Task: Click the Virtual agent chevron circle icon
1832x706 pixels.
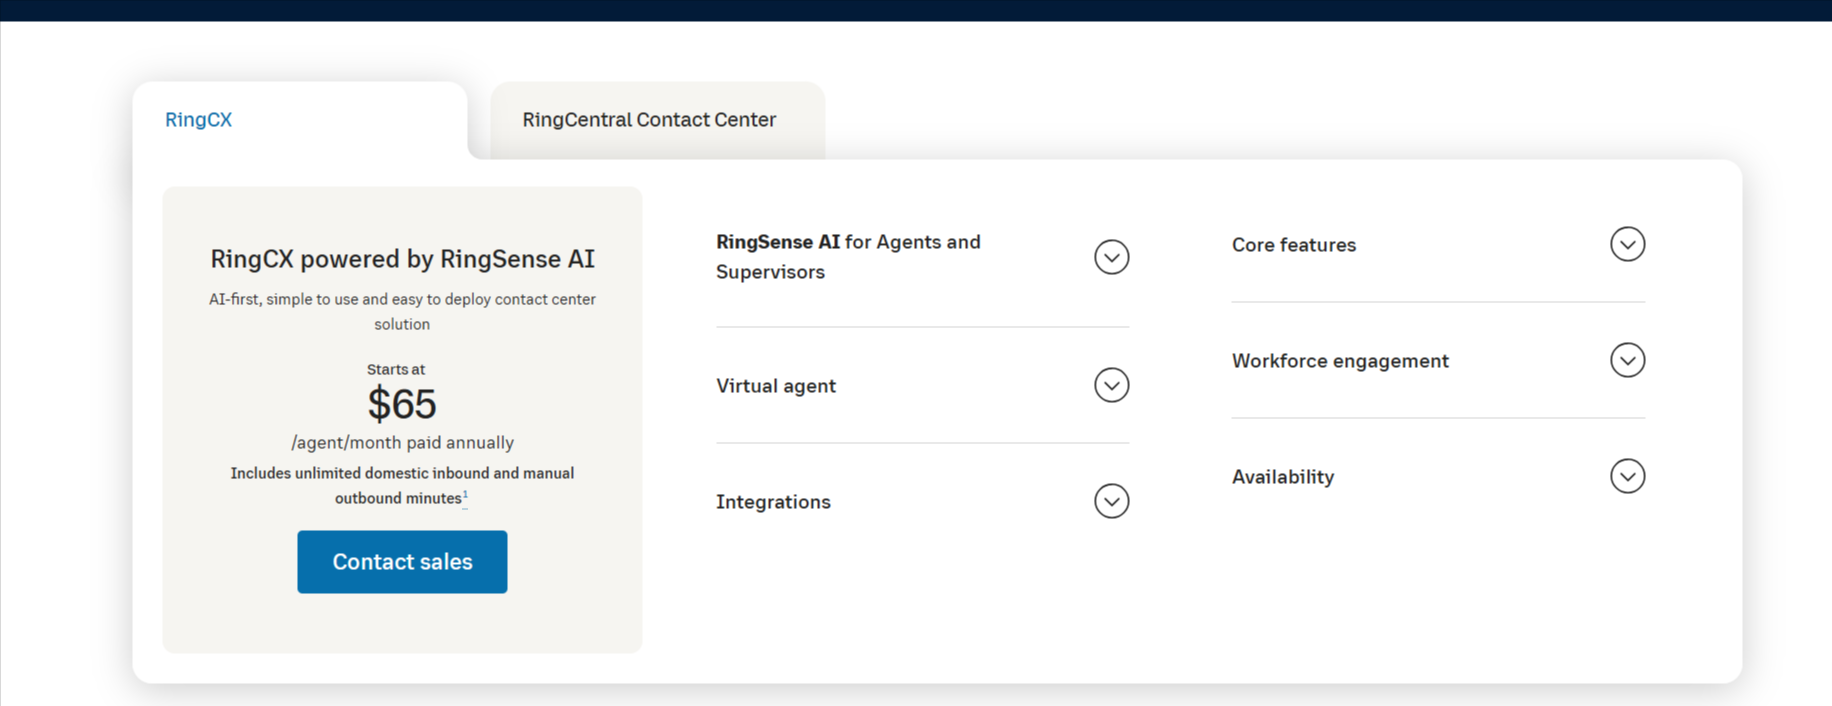Action: click(x=1111, y=385)
